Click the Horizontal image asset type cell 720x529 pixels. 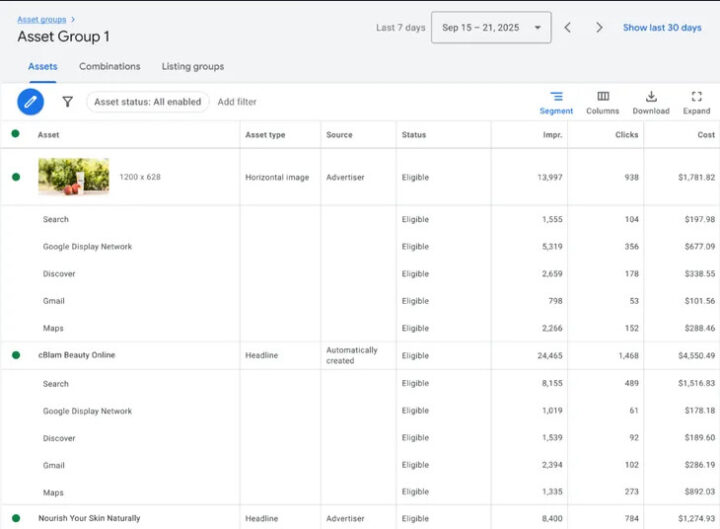point(277,177)
